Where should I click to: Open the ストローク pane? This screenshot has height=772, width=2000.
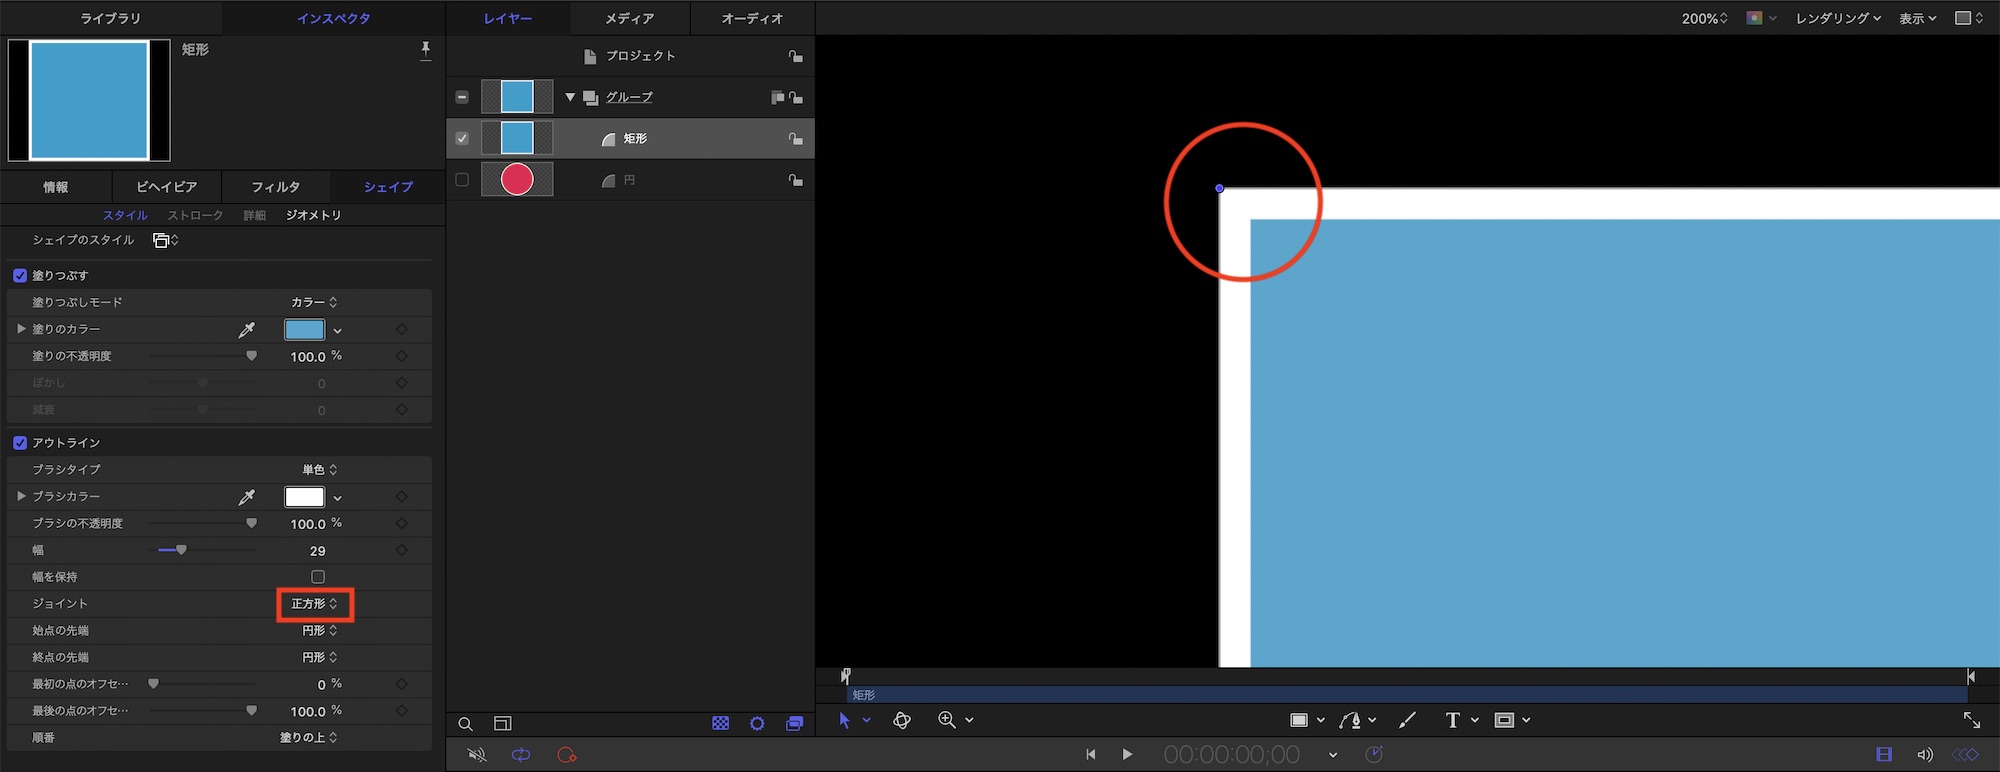click(x=195, y=215)
